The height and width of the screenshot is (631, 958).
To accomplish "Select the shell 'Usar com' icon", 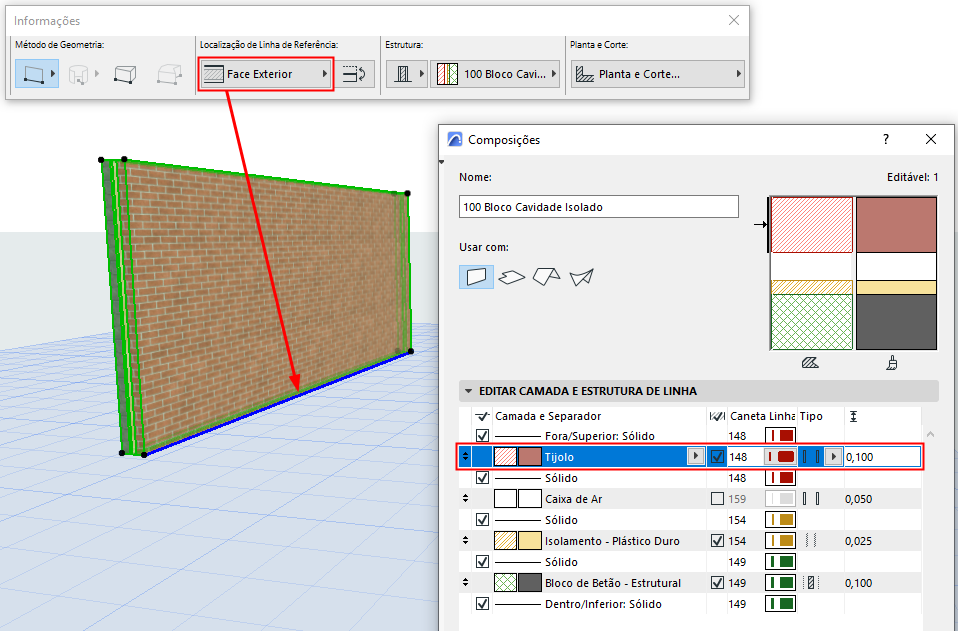I will pyautogui.click(x=581, y=277).
